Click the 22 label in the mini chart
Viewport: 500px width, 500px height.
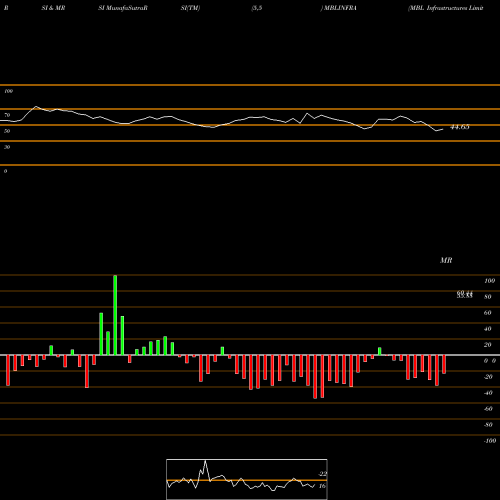click(323, 474)
